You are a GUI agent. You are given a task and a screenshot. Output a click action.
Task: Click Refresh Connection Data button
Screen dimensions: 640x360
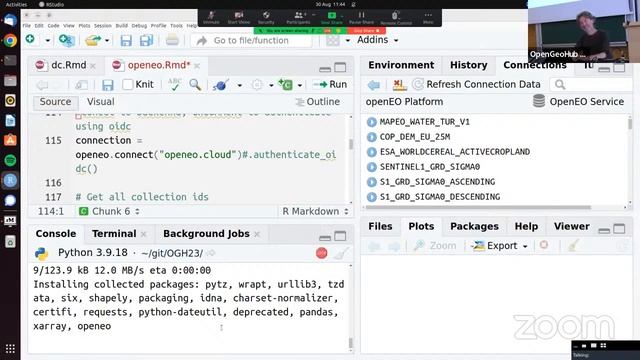point(476,84)
